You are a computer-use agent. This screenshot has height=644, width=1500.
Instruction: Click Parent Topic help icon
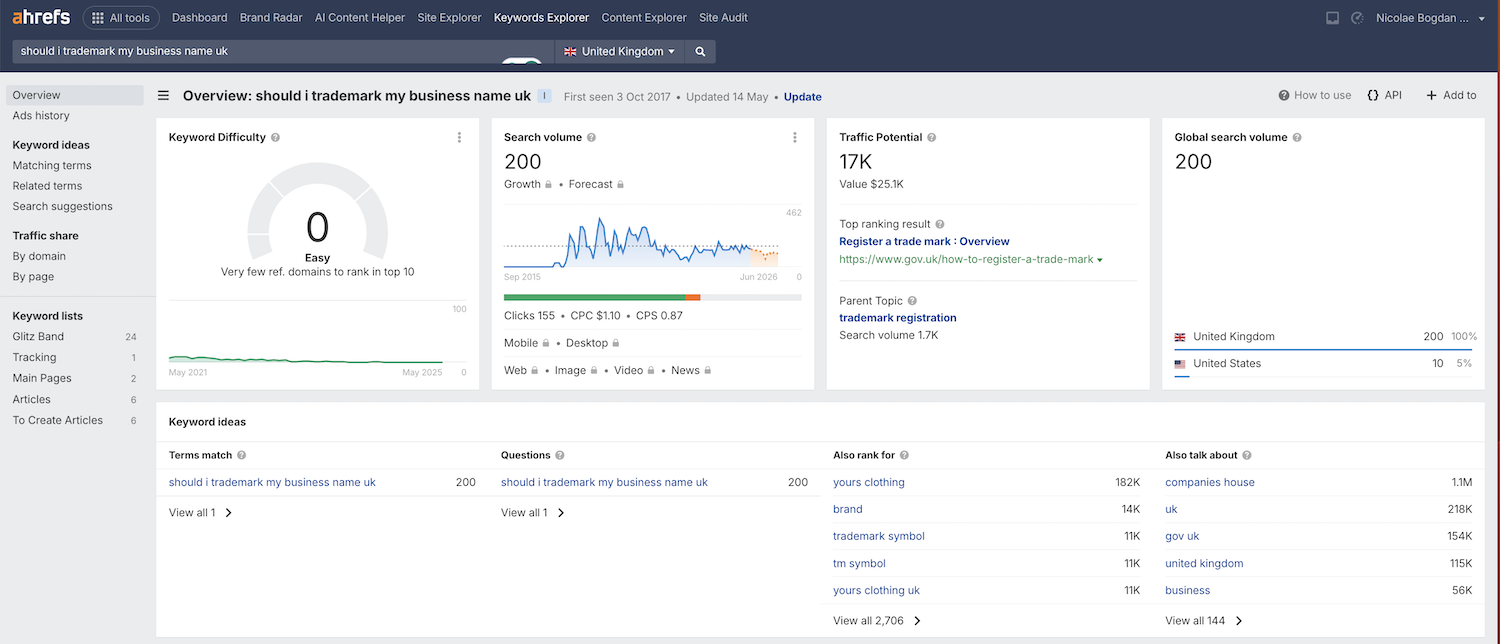coord(912,301)
